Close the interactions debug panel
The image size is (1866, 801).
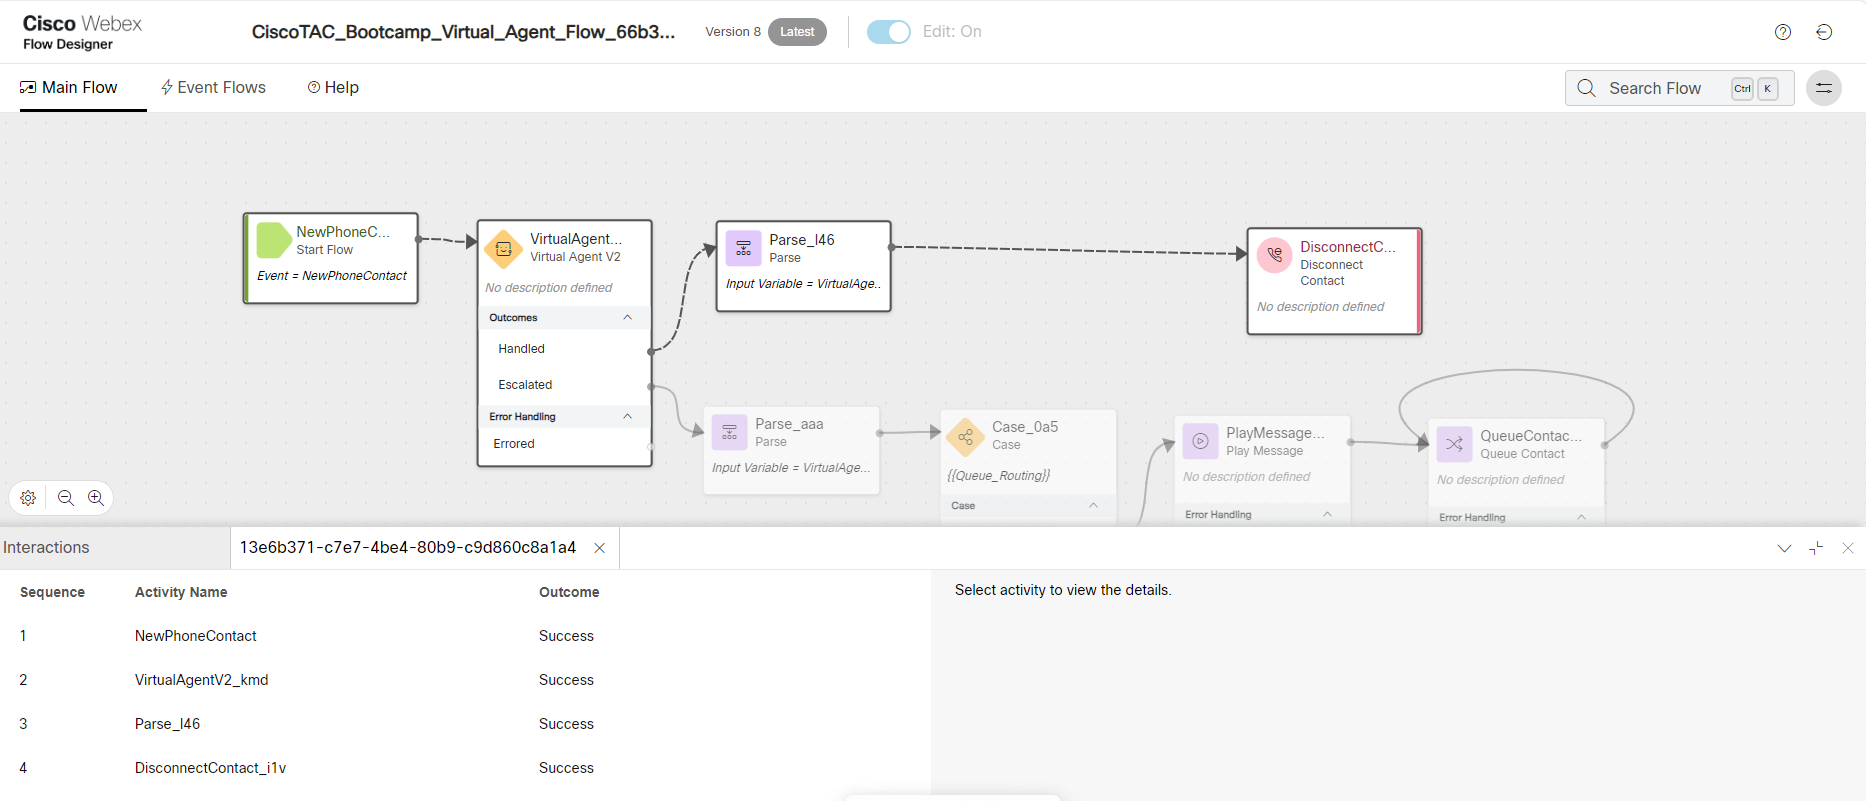pos(1848,548)
